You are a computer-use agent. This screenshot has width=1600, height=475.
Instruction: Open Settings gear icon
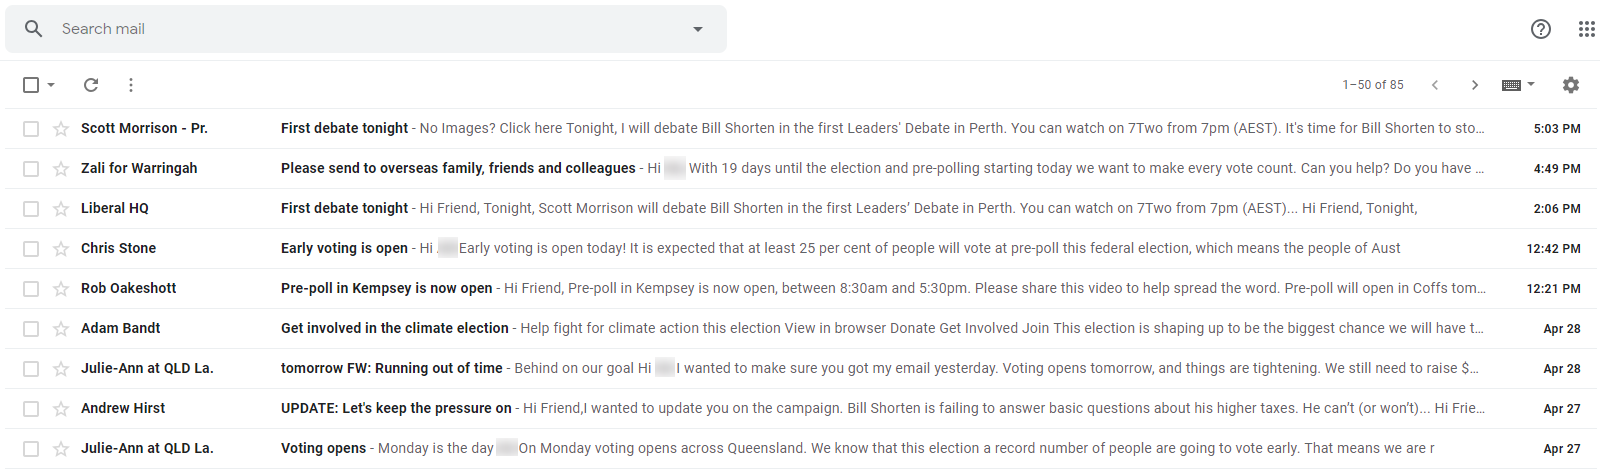point(1571,85)
